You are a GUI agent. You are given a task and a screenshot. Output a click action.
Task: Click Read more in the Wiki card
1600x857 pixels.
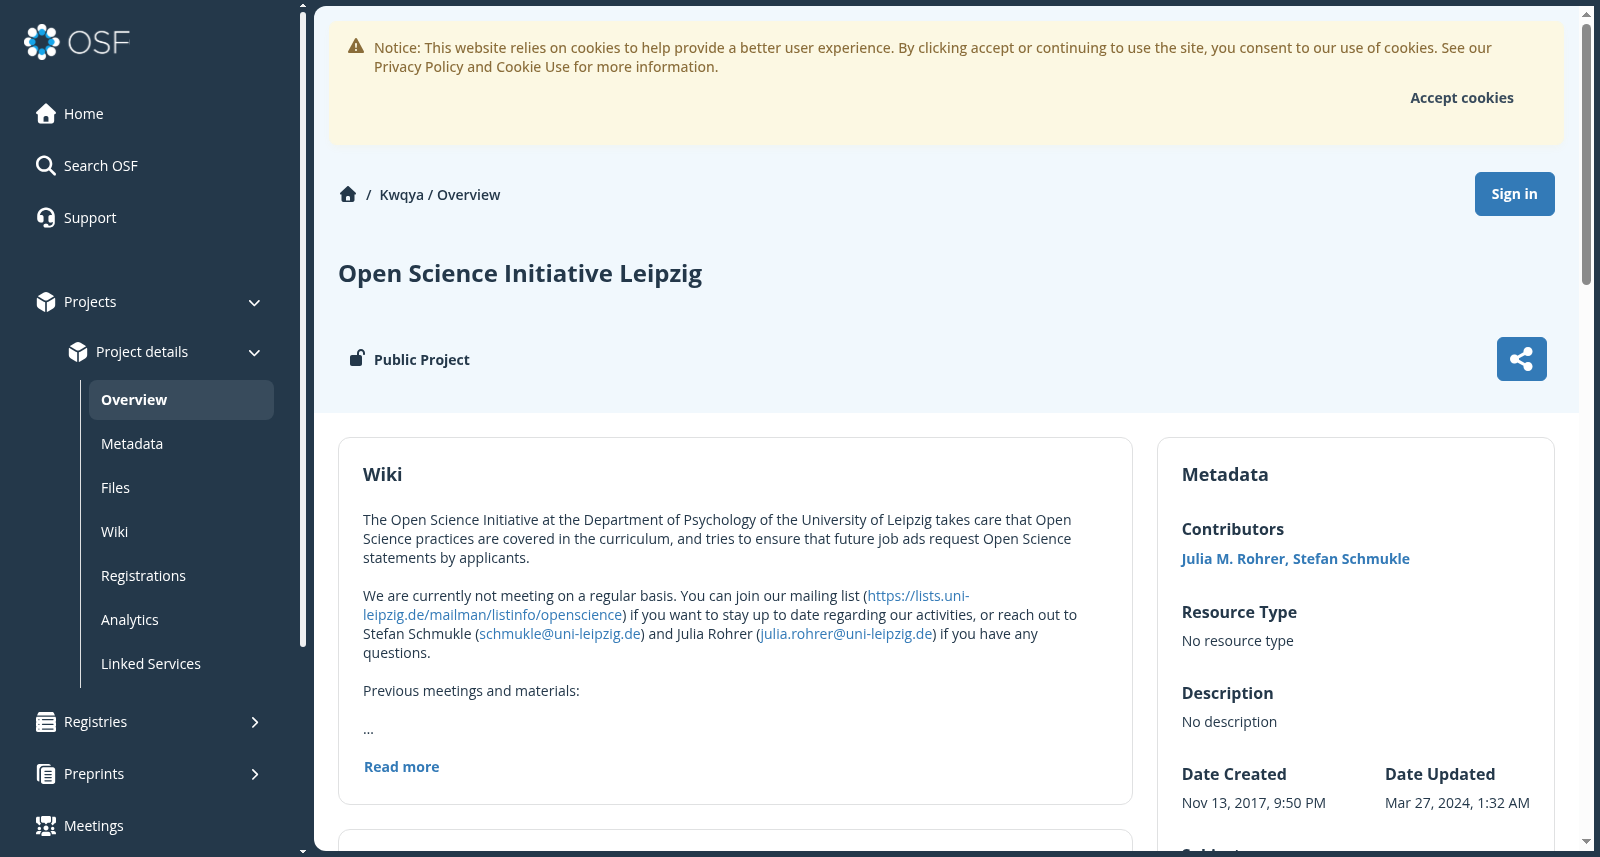point(401,767)
